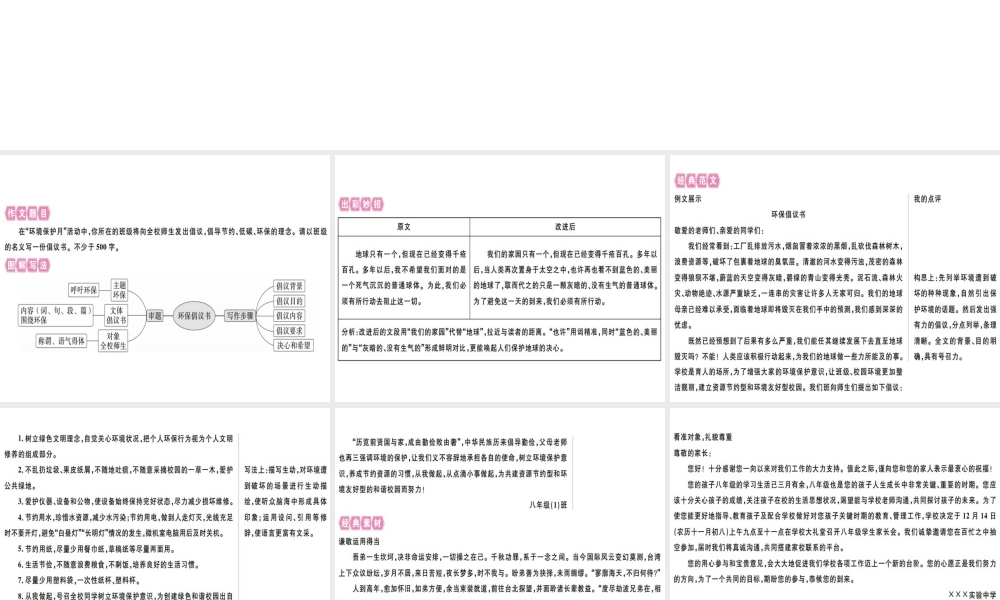This screenshot has width=1000, height=600.
Task: Select the central 环保倡议书 oval in the mind map
Action: click(195, 316)
